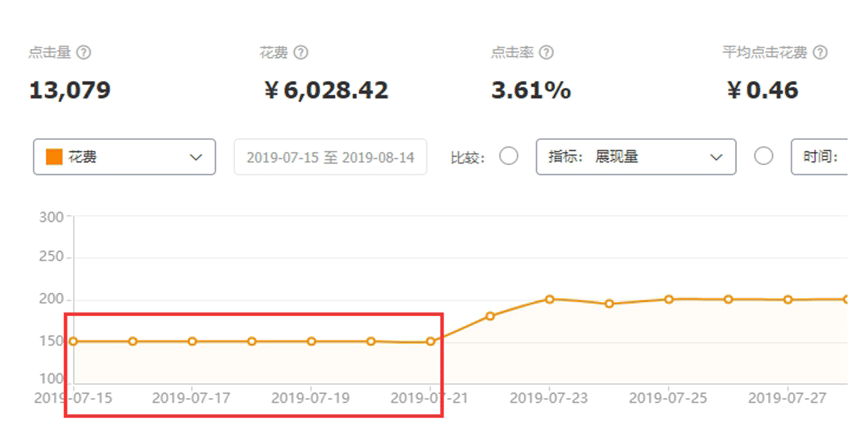Click the question mark next to 点击率
The width and height of the screenshot is (849, 425).
coord(546,53)
